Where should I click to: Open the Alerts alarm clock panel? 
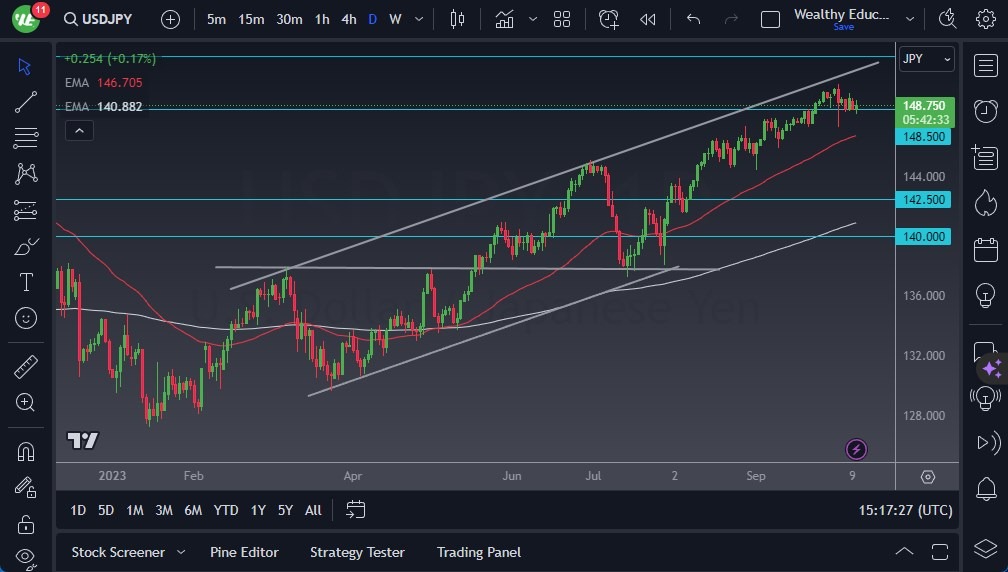tap(985, 110)
